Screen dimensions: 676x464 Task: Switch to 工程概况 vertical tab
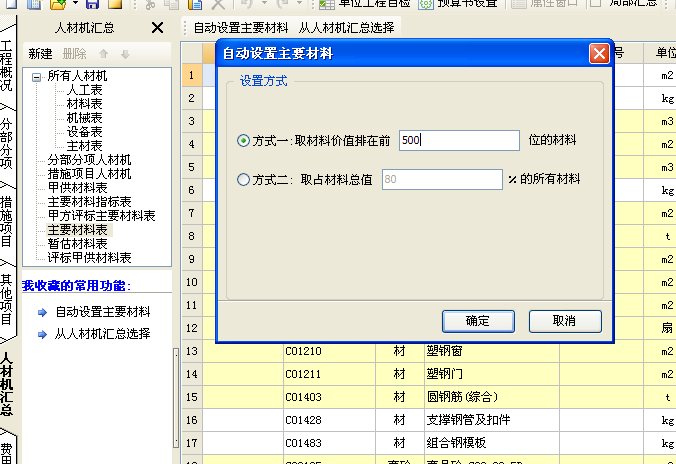(7, 65)
